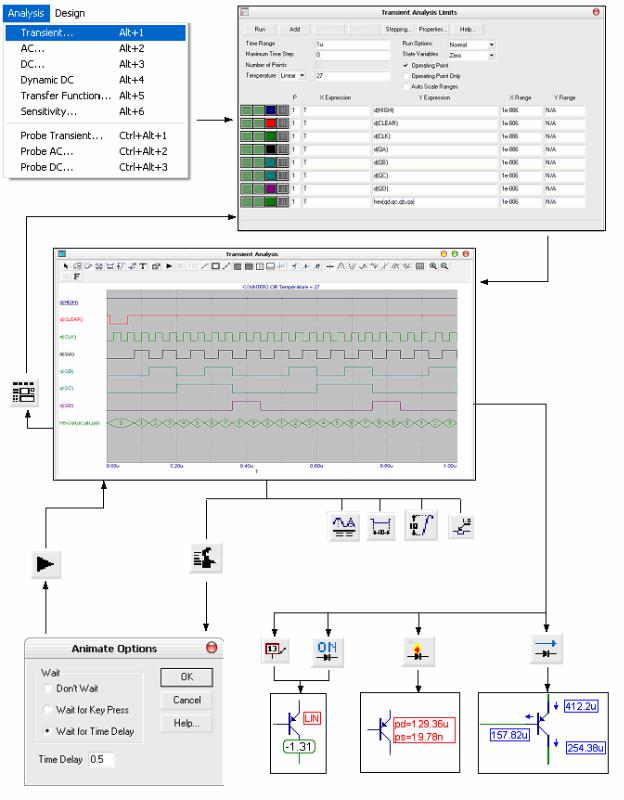Click the F icon in second toolbar row
This screenshot has height=800, width=624.
[77, 277]
